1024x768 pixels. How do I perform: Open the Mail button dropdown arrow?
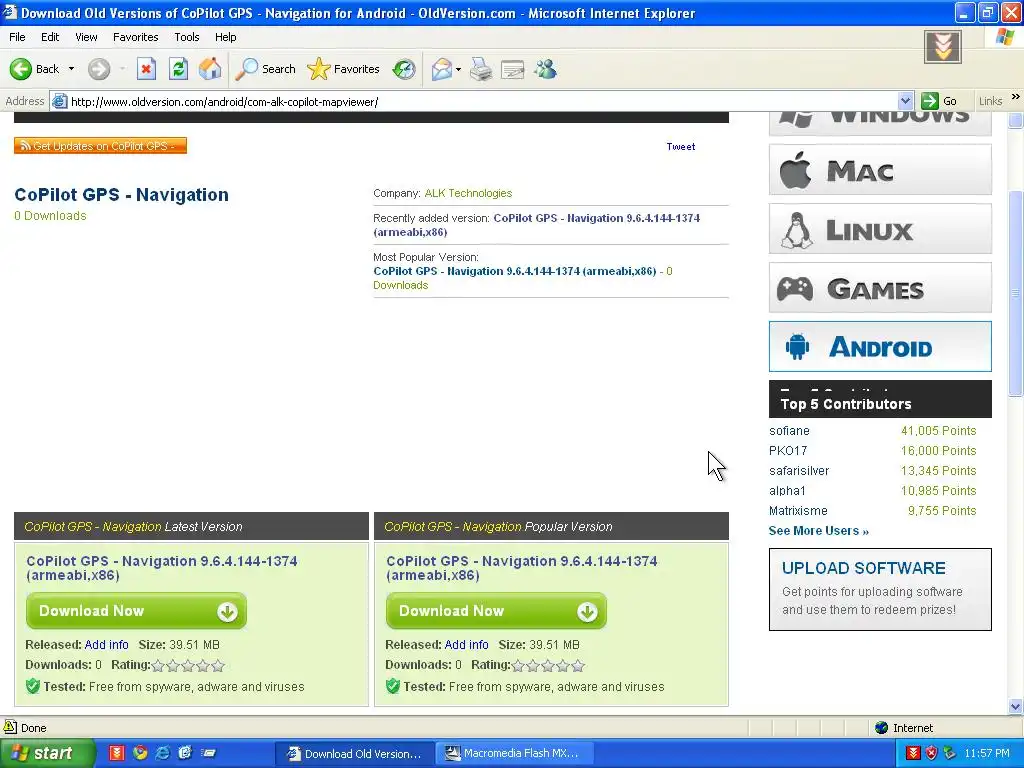[458, 69]
